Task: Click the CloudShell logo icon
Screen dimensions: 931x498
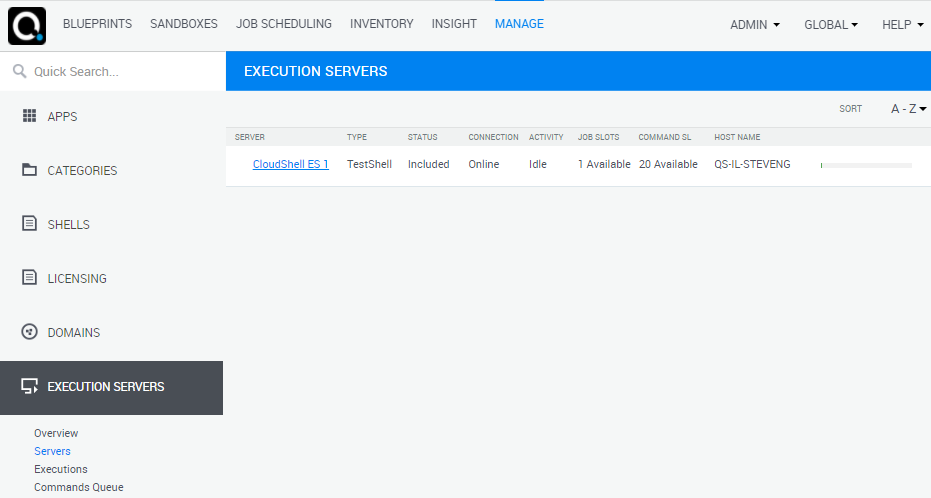Action: (27, 25)
